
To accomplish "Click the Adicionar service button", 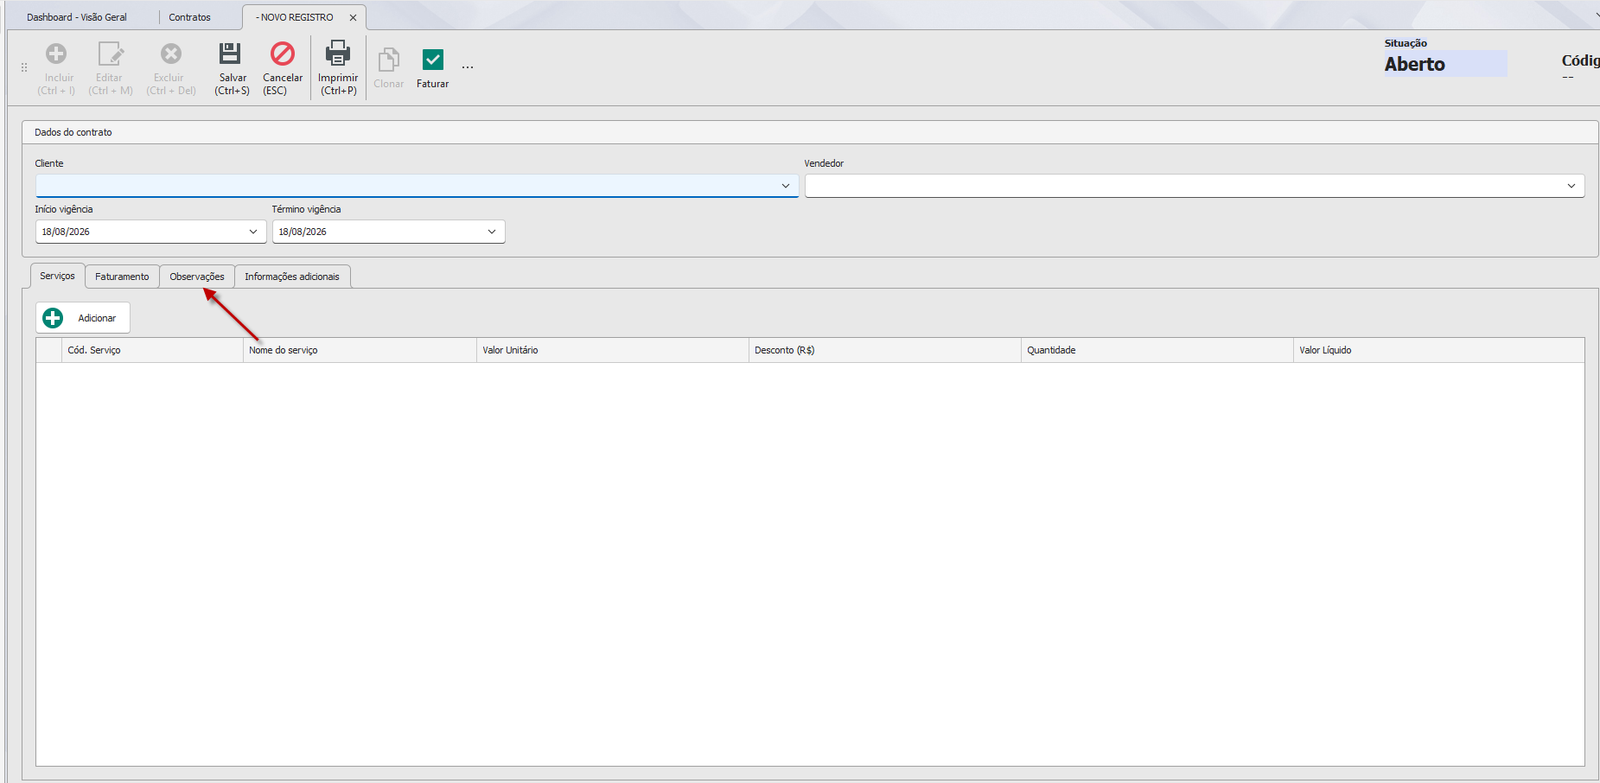I will pos(83,318).
